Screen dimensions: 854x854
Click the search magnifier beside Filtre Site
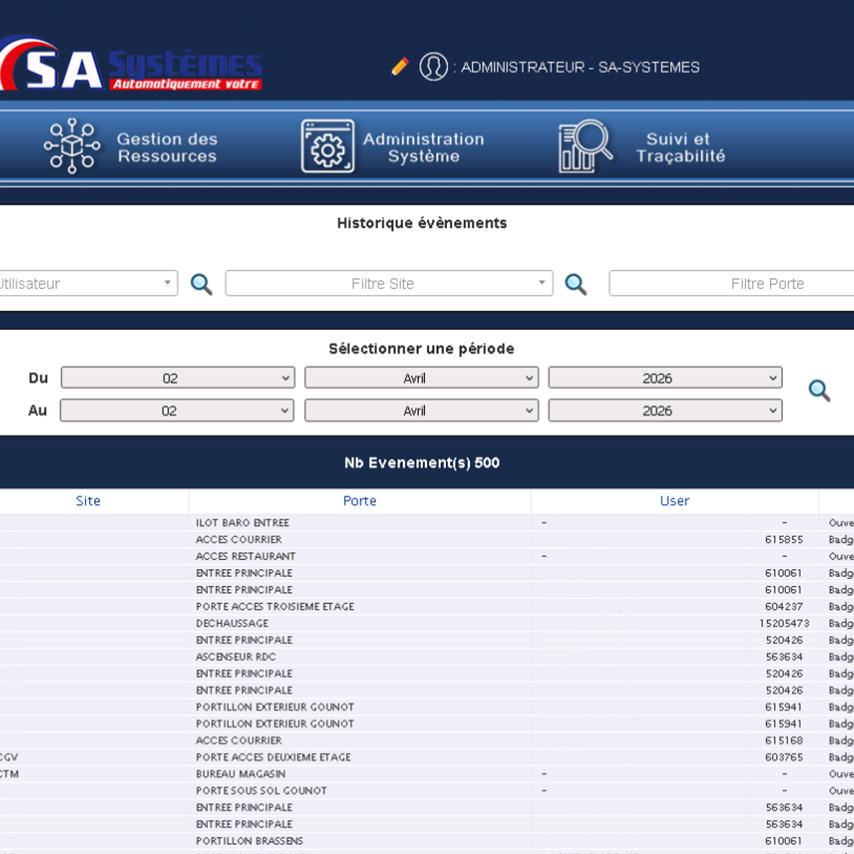tap(575, 284)
